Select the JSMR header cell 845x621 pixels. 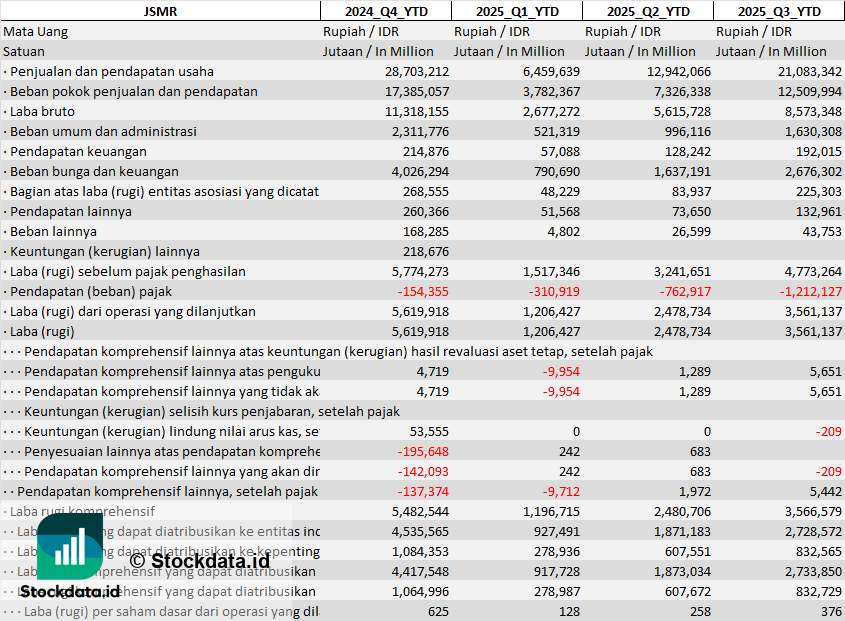point(160,11)
